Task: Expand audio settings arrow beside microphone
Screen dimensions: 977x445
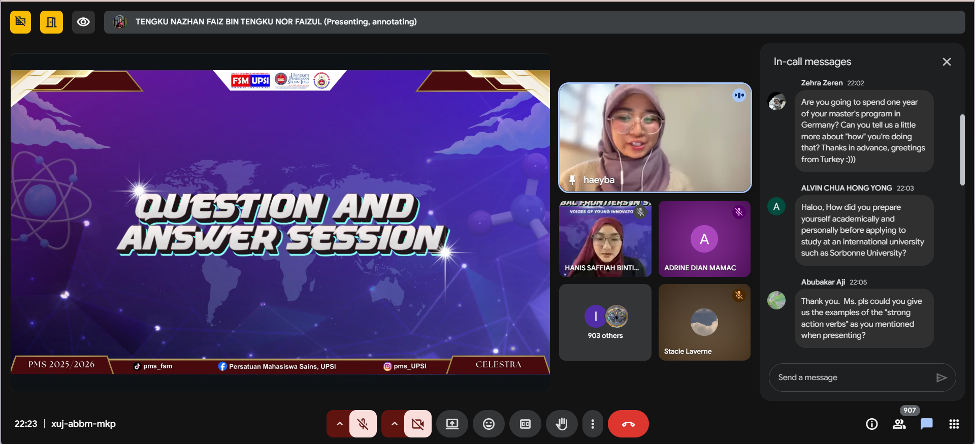Action: coord(339,424)
